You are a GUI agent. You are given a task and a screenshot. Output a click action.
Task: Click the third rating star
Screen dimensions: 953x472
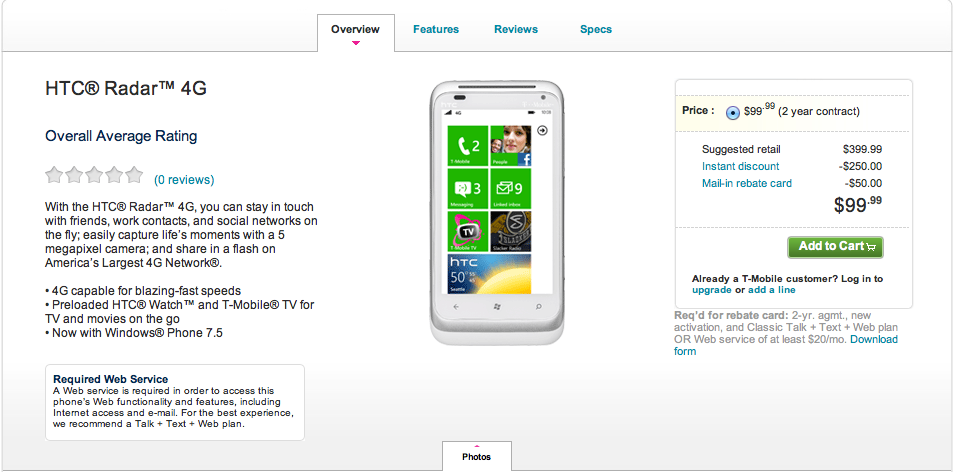(x=94, y=175)
